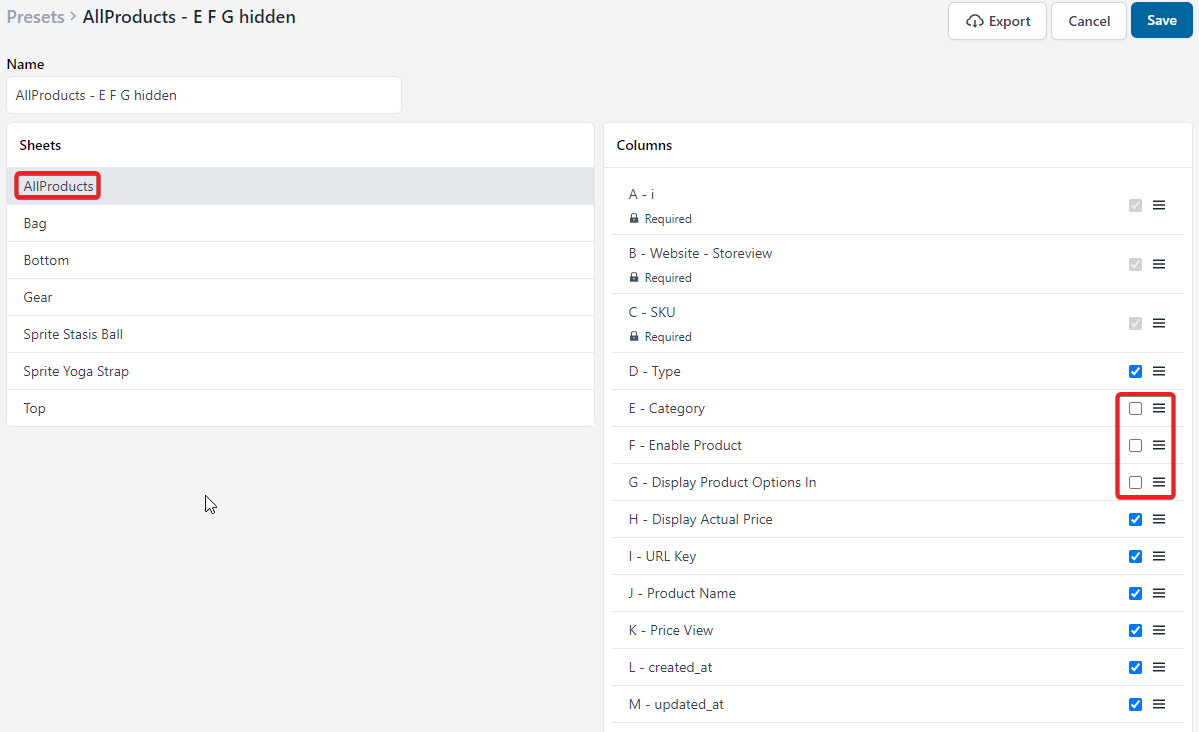This screenshot has width=1199, height=732.
Task: Click reorder handle for H - Display Actual Price
Action: 1159,519
